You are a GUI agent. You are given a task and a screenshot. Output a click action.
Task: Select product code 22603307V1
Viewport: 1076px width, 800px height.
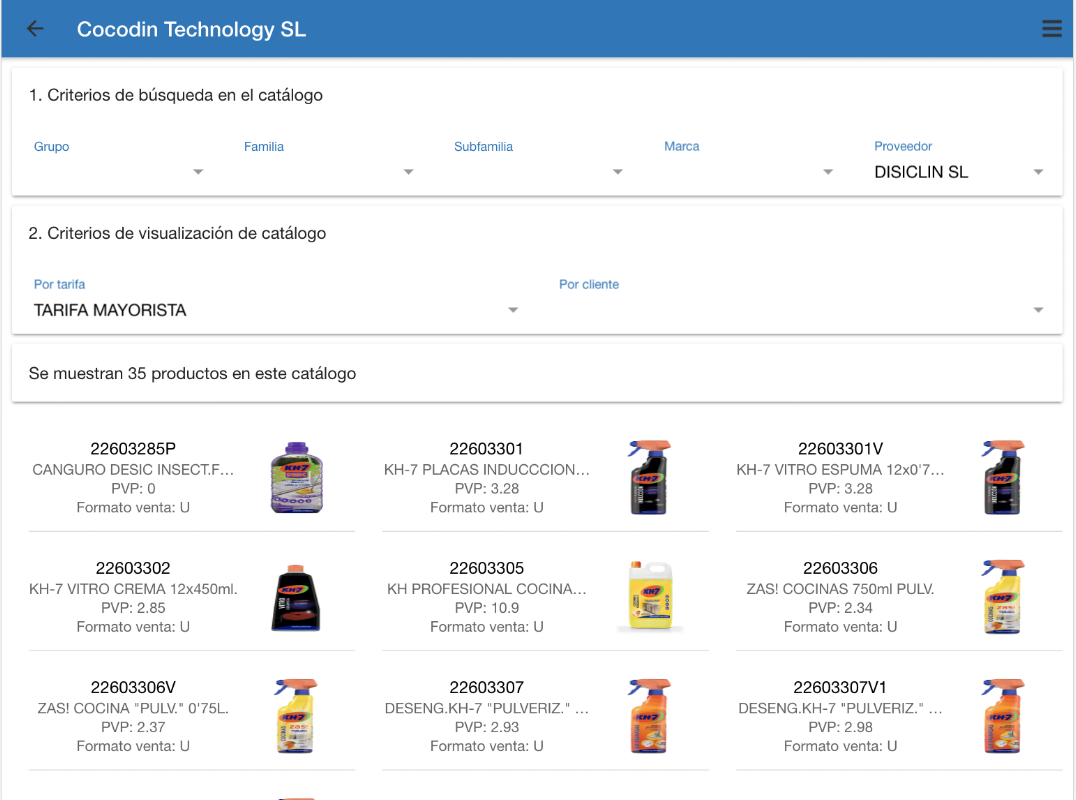[841, 687]
